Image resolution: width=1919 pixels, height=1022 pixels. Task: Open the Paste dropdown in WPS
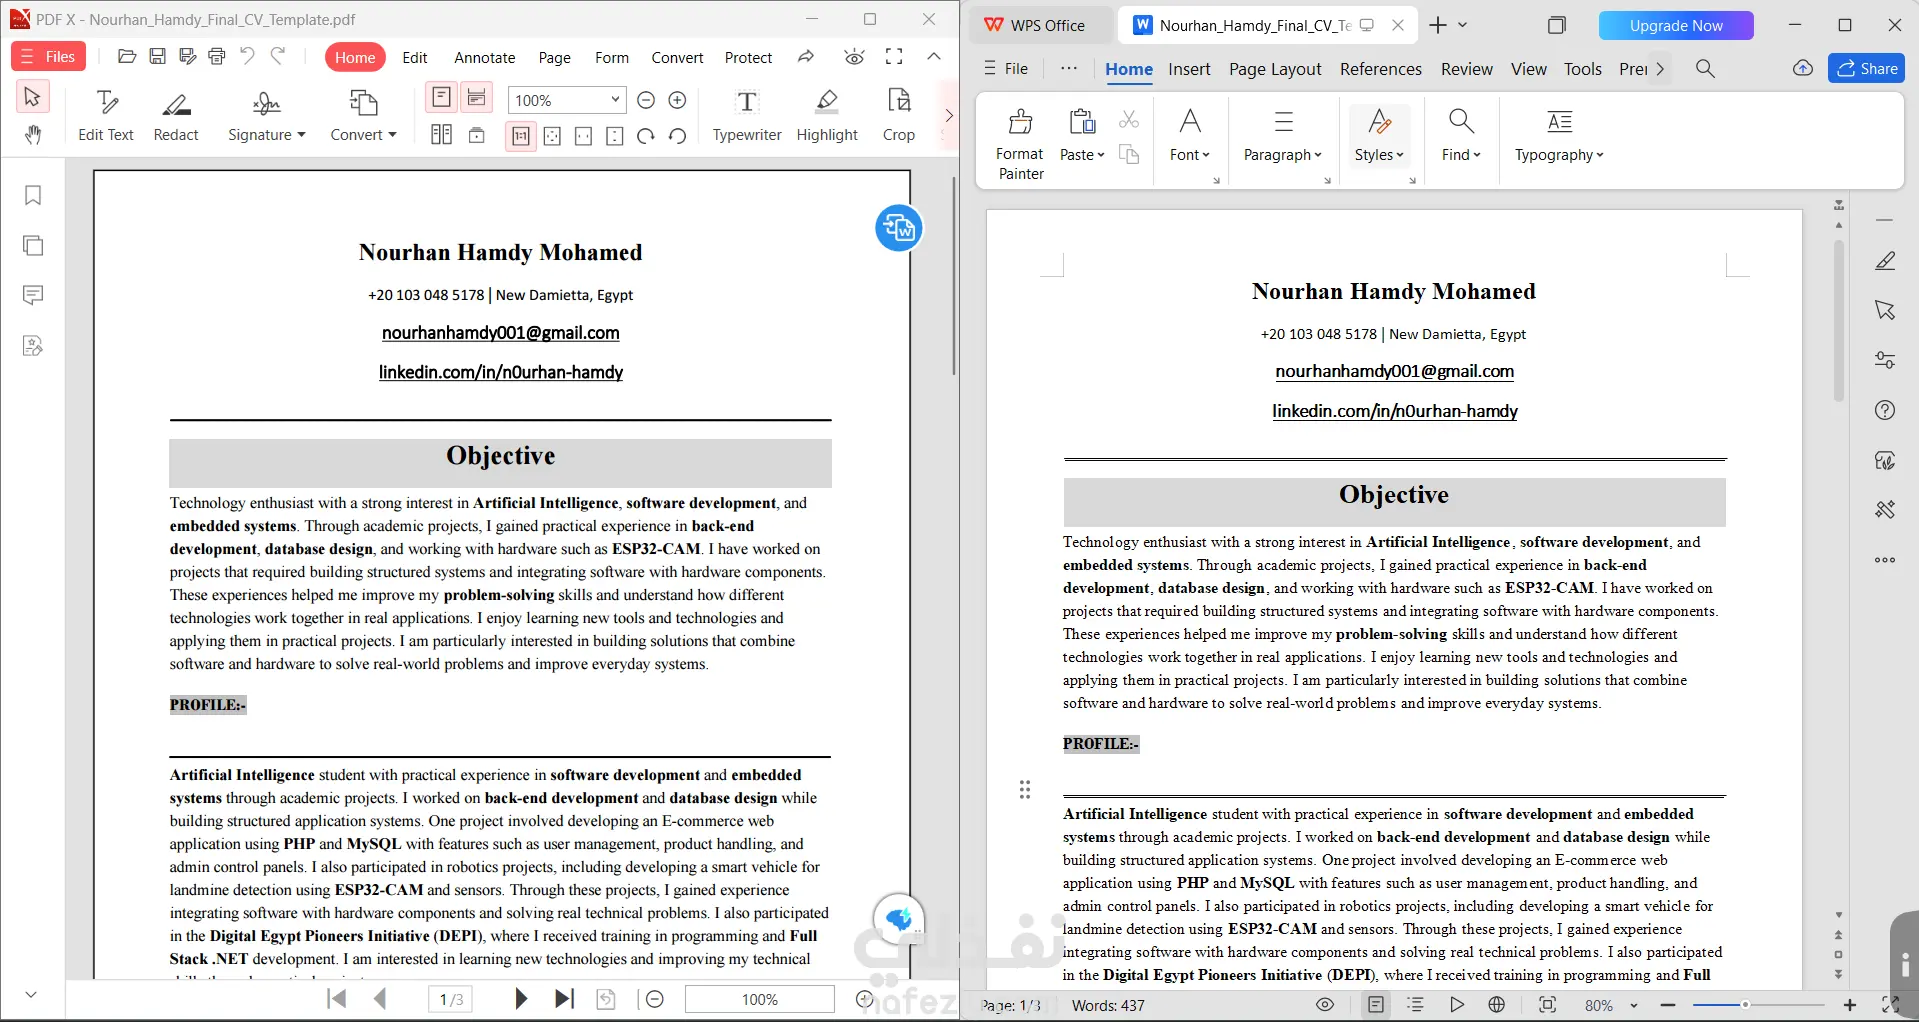[1082, 155]
